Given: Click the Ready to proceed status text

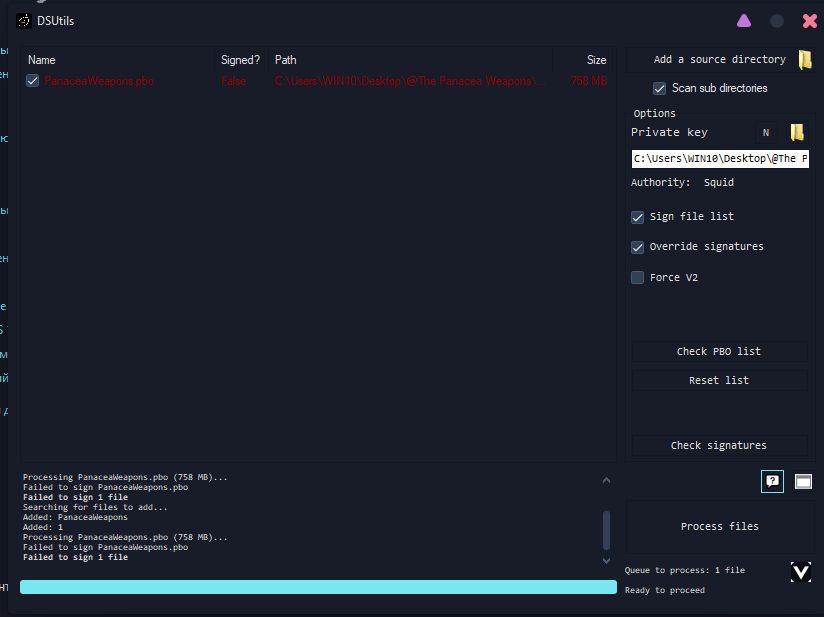Looking at the screenshot, I should coord(665,590).
